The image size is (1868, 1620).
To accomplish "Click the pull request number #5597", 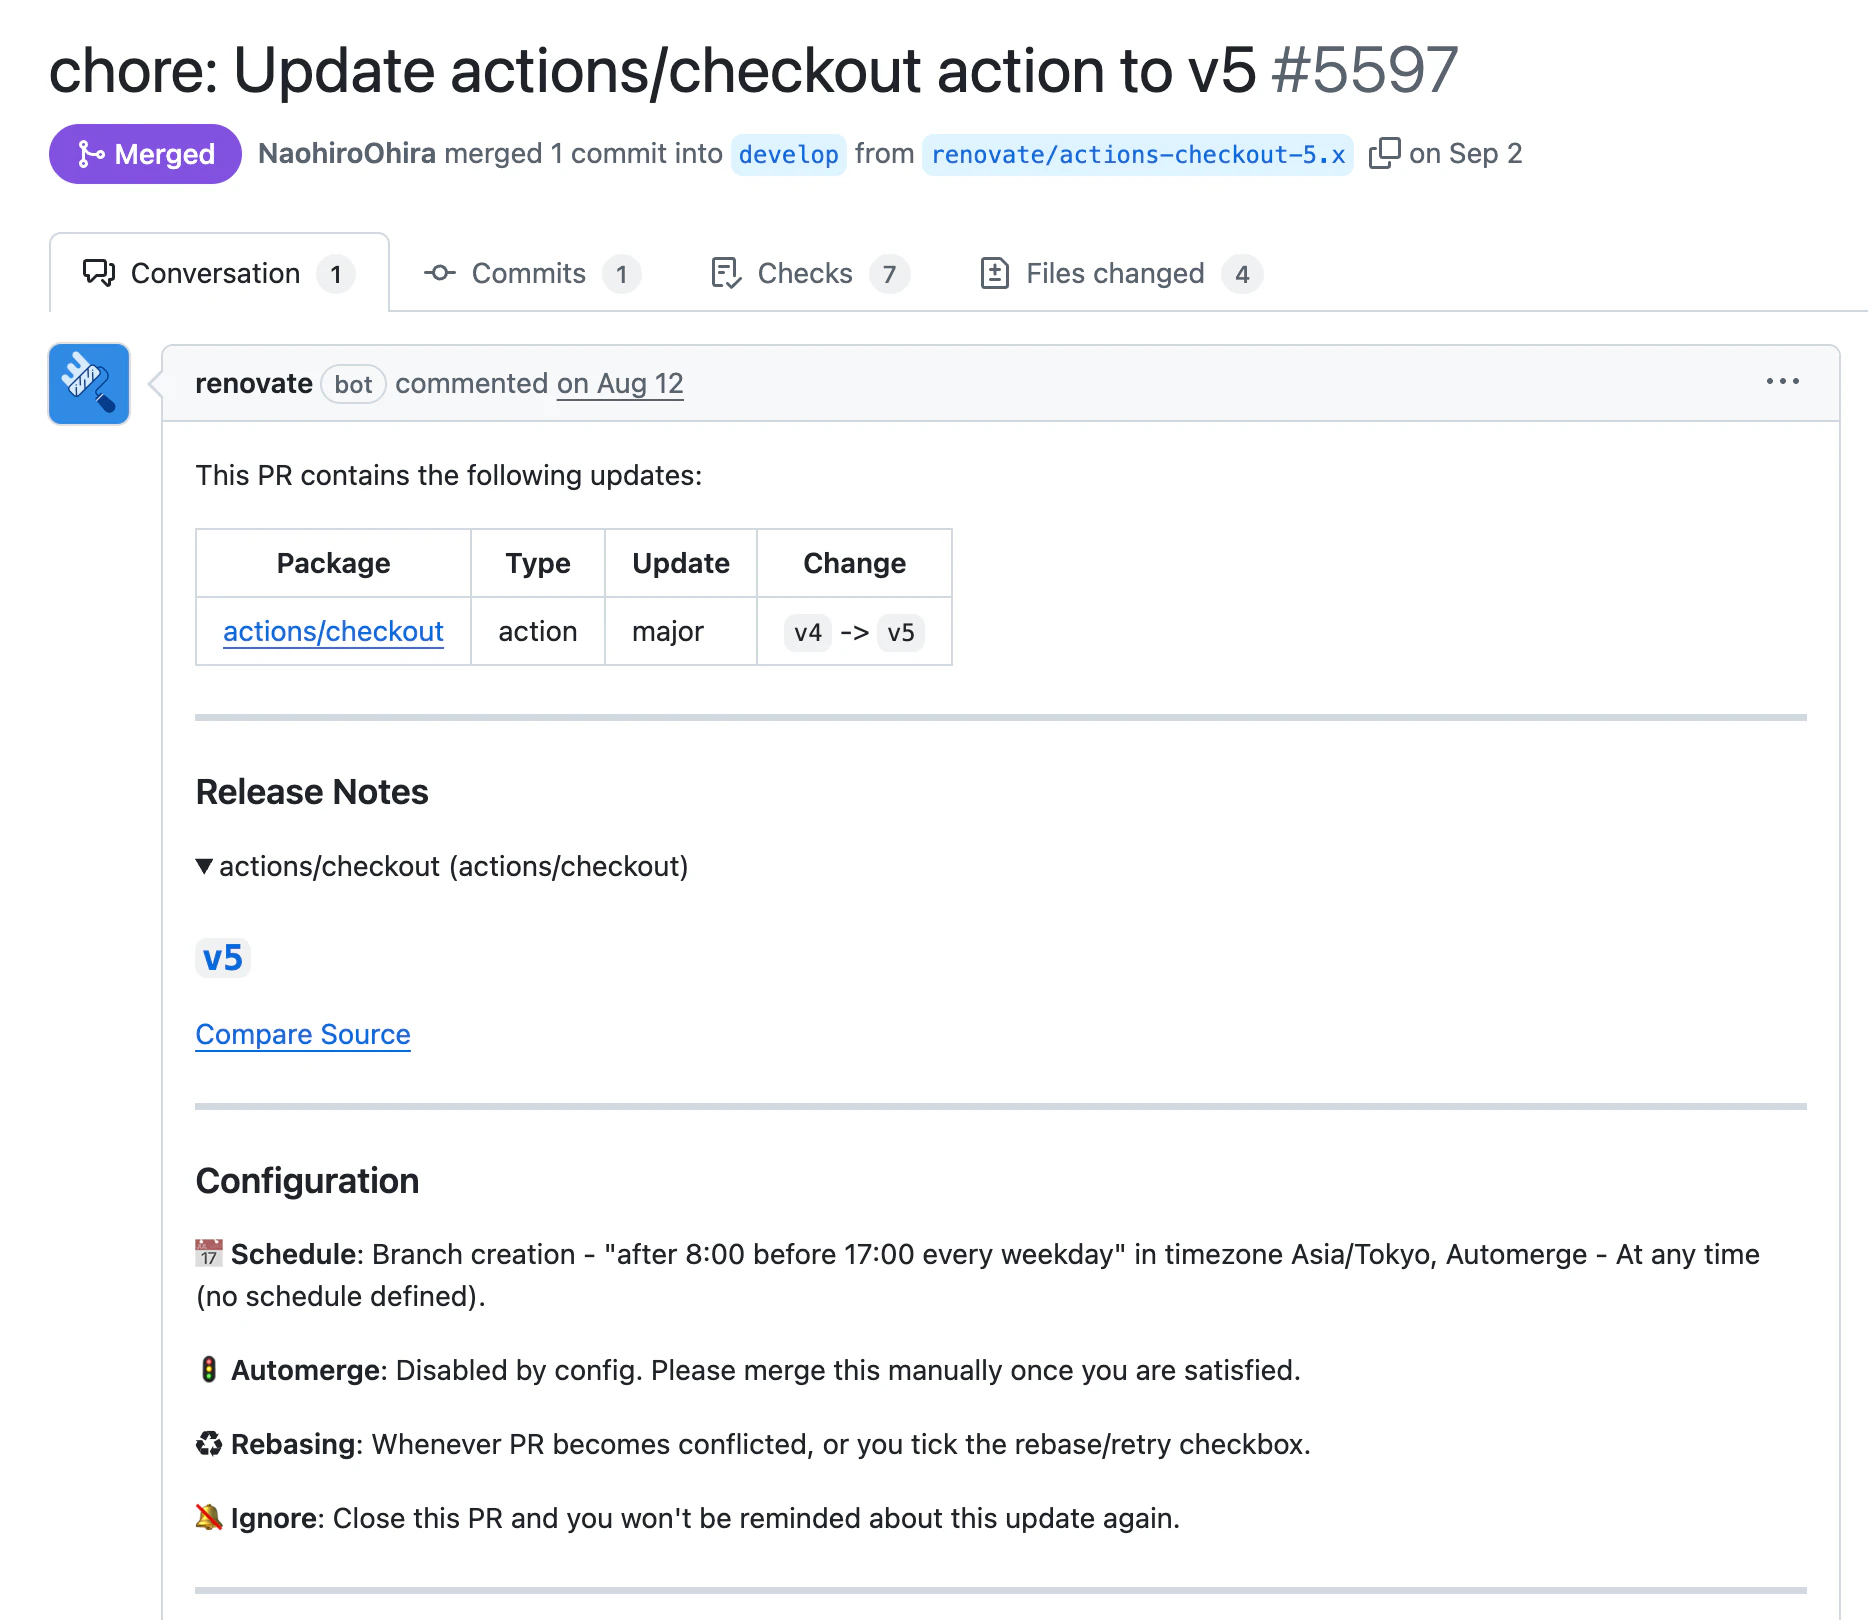I will tap(1365, 70).
